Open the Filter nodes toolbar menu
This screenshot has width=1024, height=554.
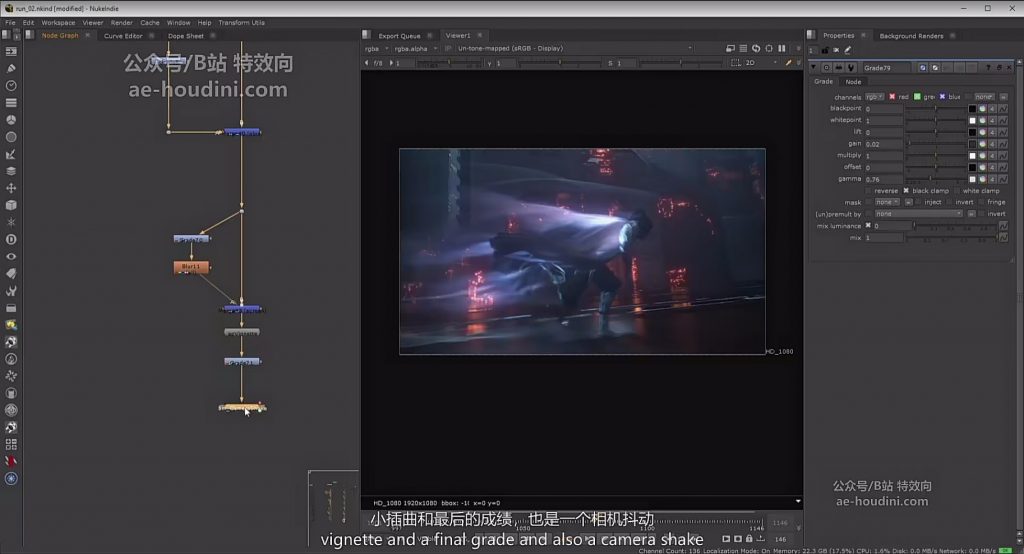click(x=11, y=137)
